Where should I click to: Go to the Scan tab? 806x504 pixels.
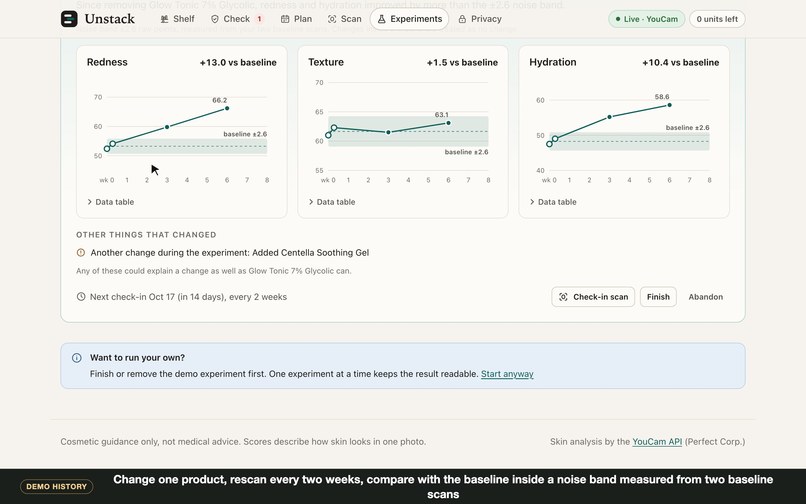[x=344, y=19]
